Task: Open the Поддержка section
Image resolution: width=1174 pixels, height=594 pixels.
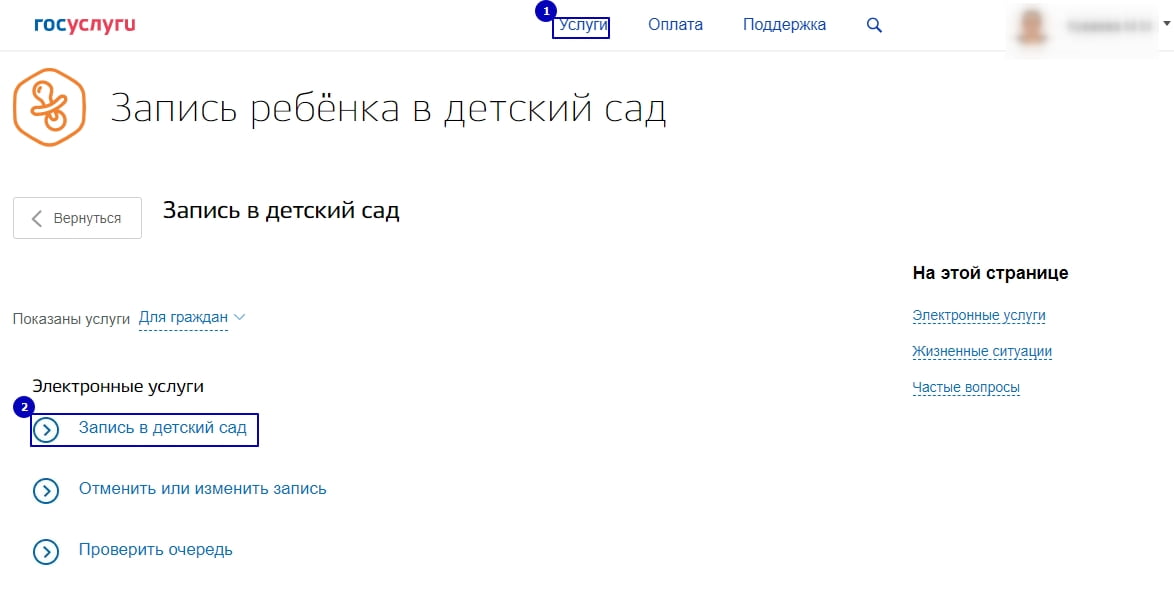Action: (784, 25)
